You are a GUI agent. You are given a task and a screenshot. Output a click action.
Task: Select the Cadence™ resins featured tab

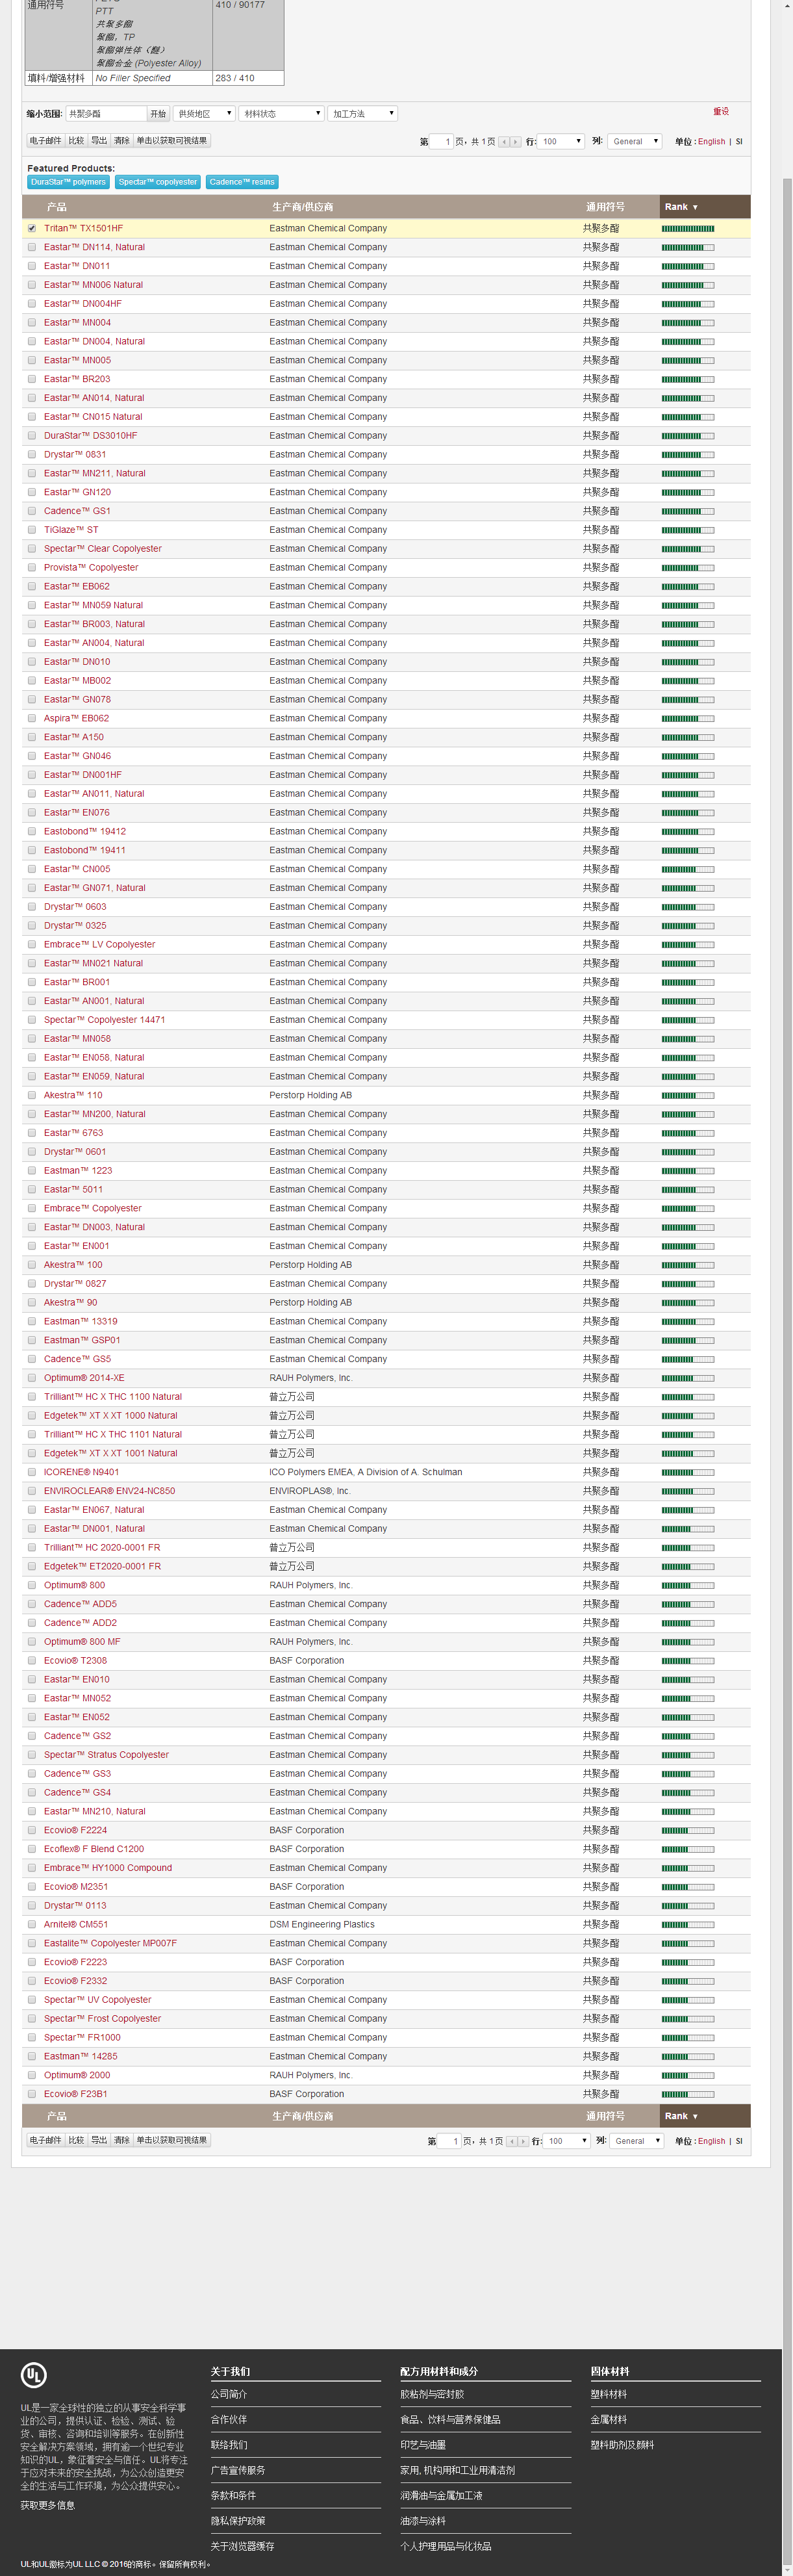tap(242, 182)
